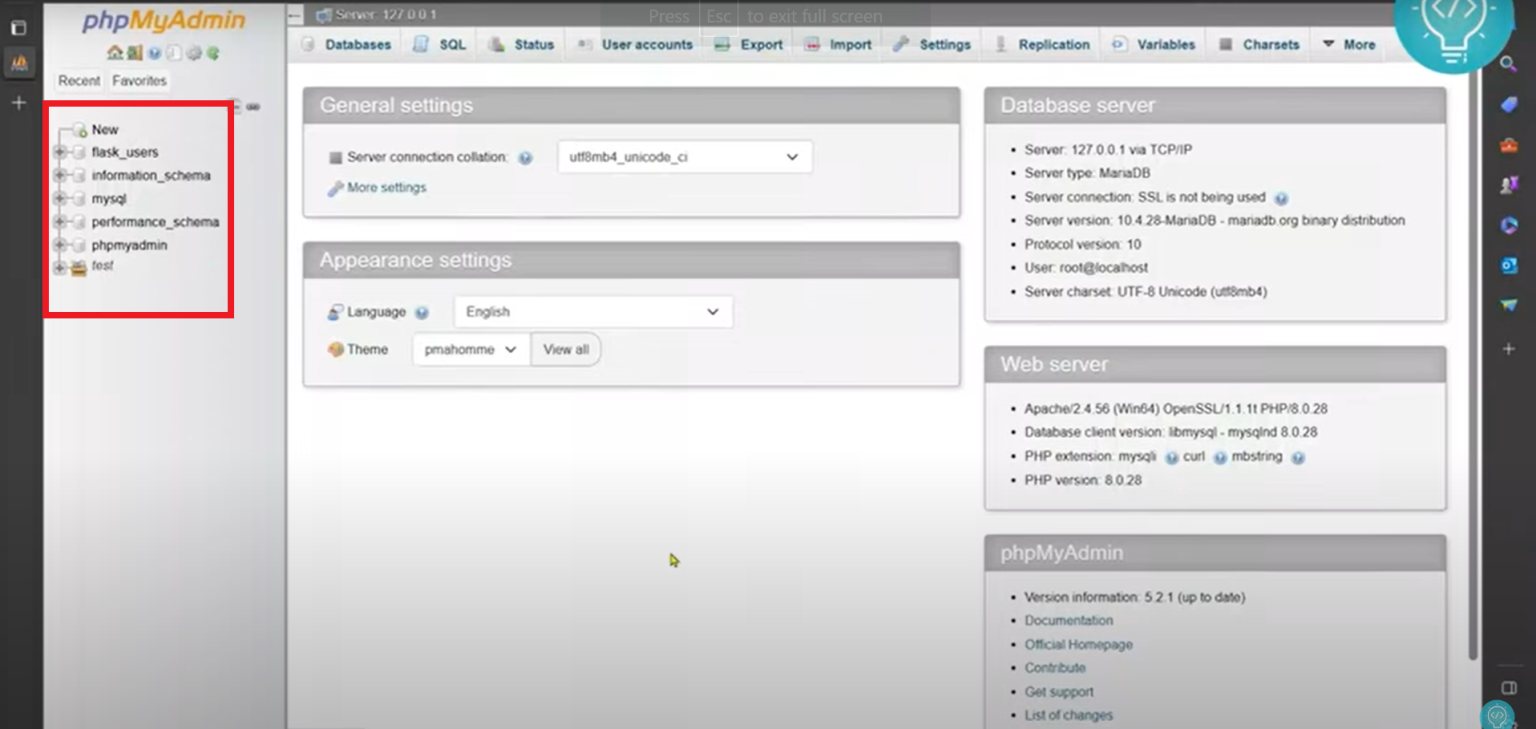The height and width of the screenshot is (729, 1536).
Task: Click the help icon next to Language
Action: tap(422, 313)
